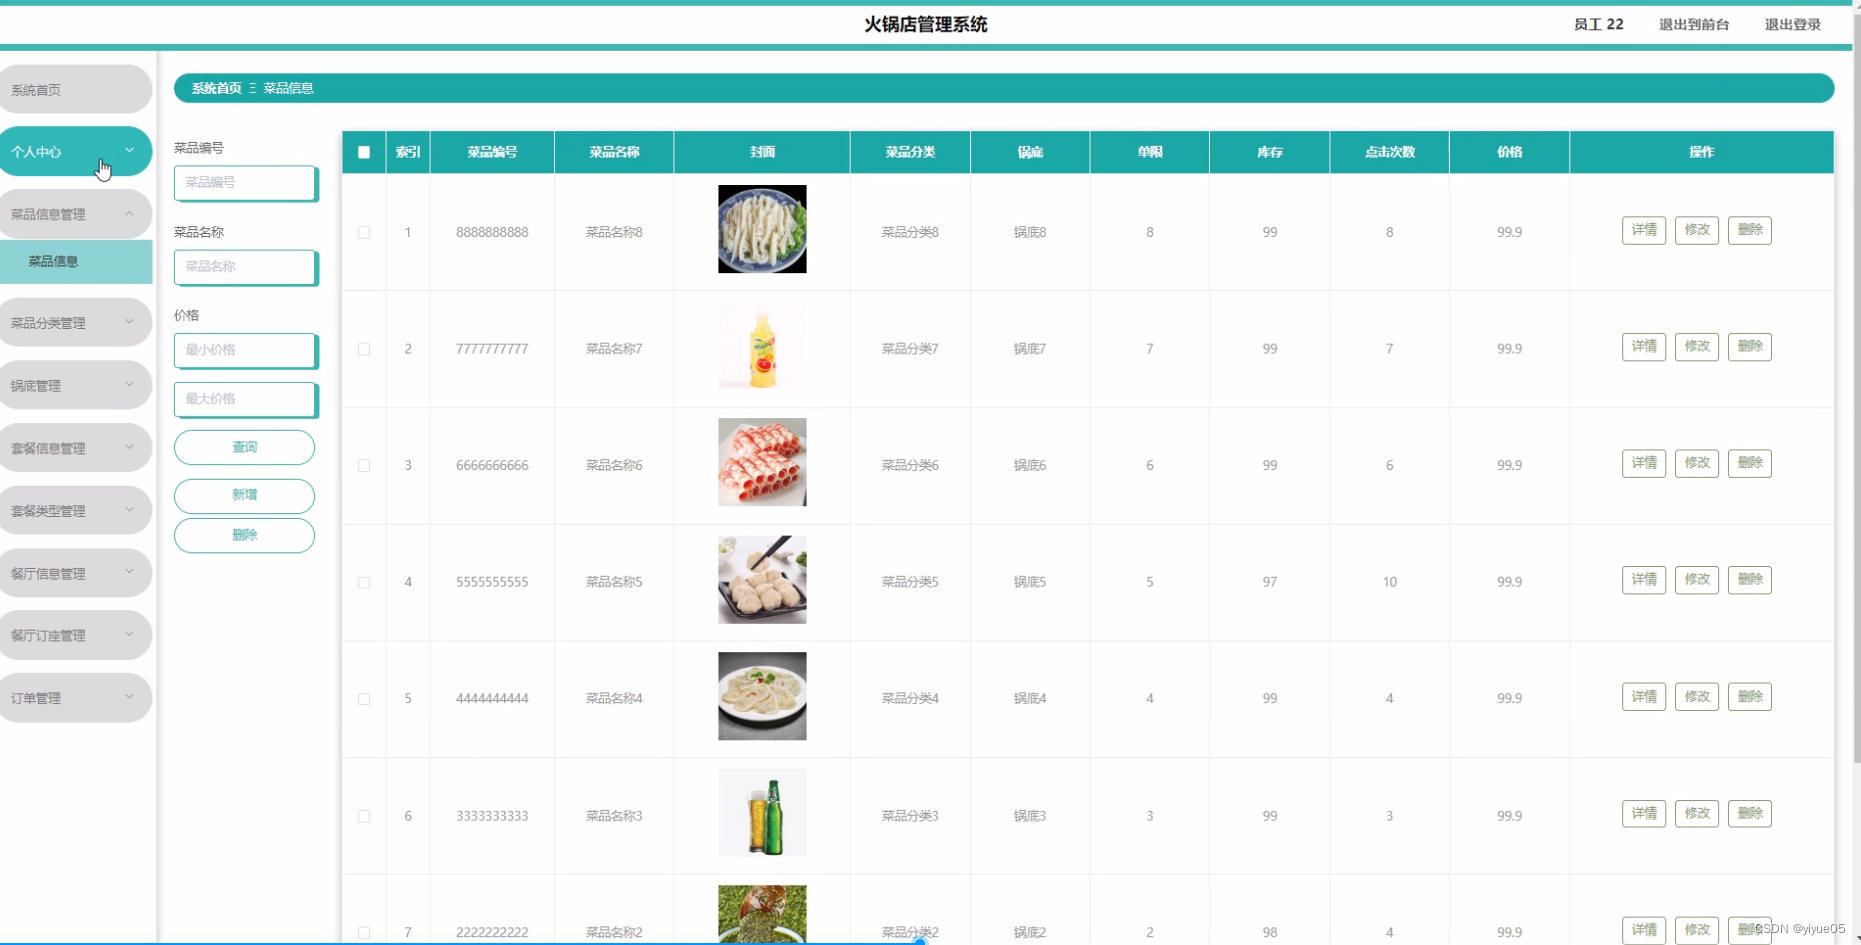
Task: Check the row for 菜品名称5
Action: [364, 582]
